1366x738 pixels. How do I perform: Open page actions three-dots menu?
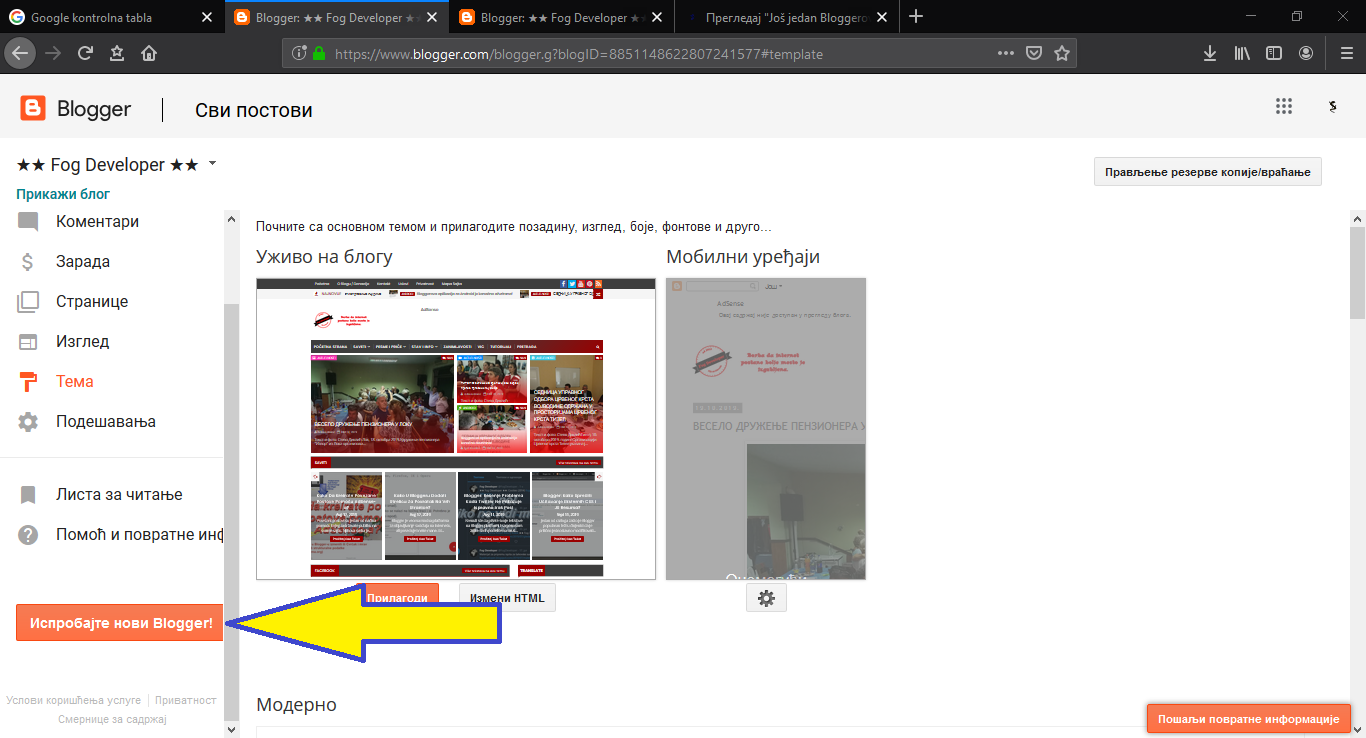[x=1007, y=53]
